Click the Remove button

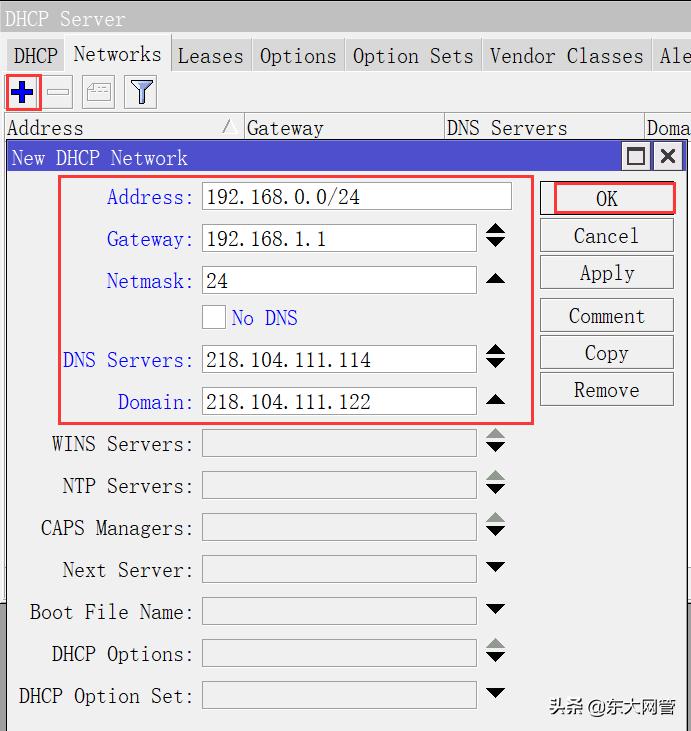click(x=607, y=389)
